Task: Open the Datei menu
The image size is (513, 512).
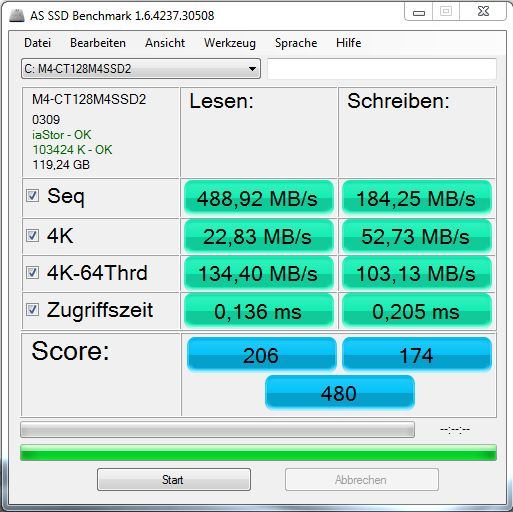Action: click(38, 43)
